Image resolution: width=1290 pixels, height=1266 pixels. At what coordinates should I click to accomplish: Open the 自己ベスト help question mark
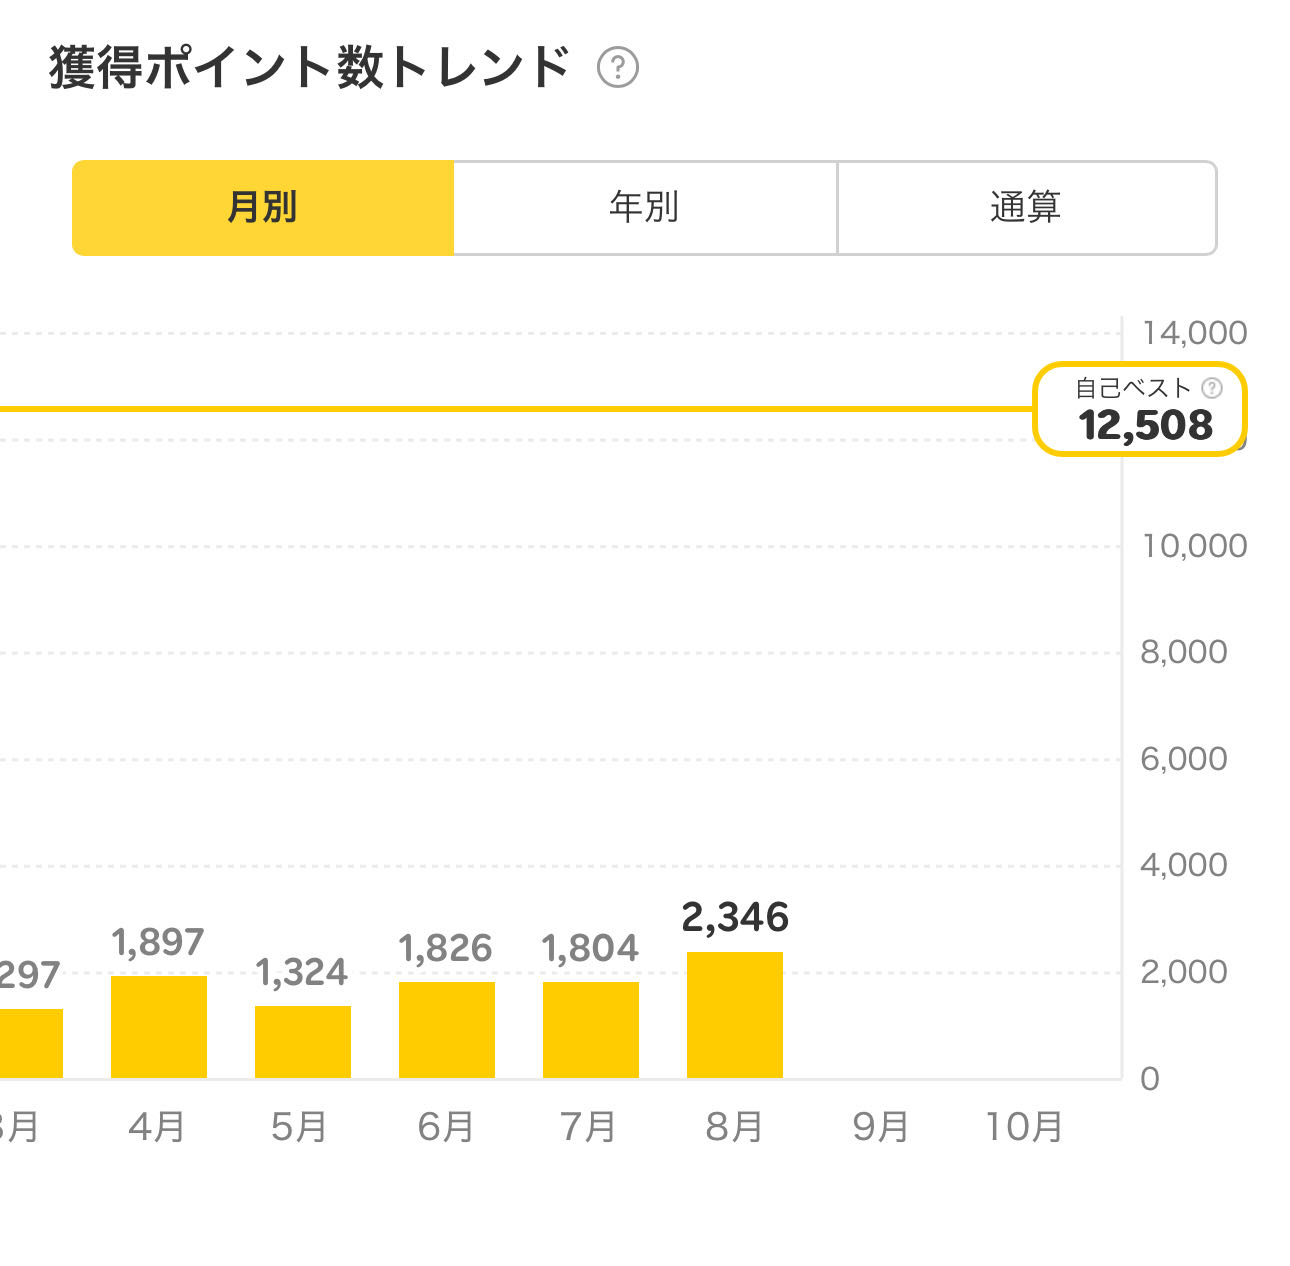coord(1212,388)
